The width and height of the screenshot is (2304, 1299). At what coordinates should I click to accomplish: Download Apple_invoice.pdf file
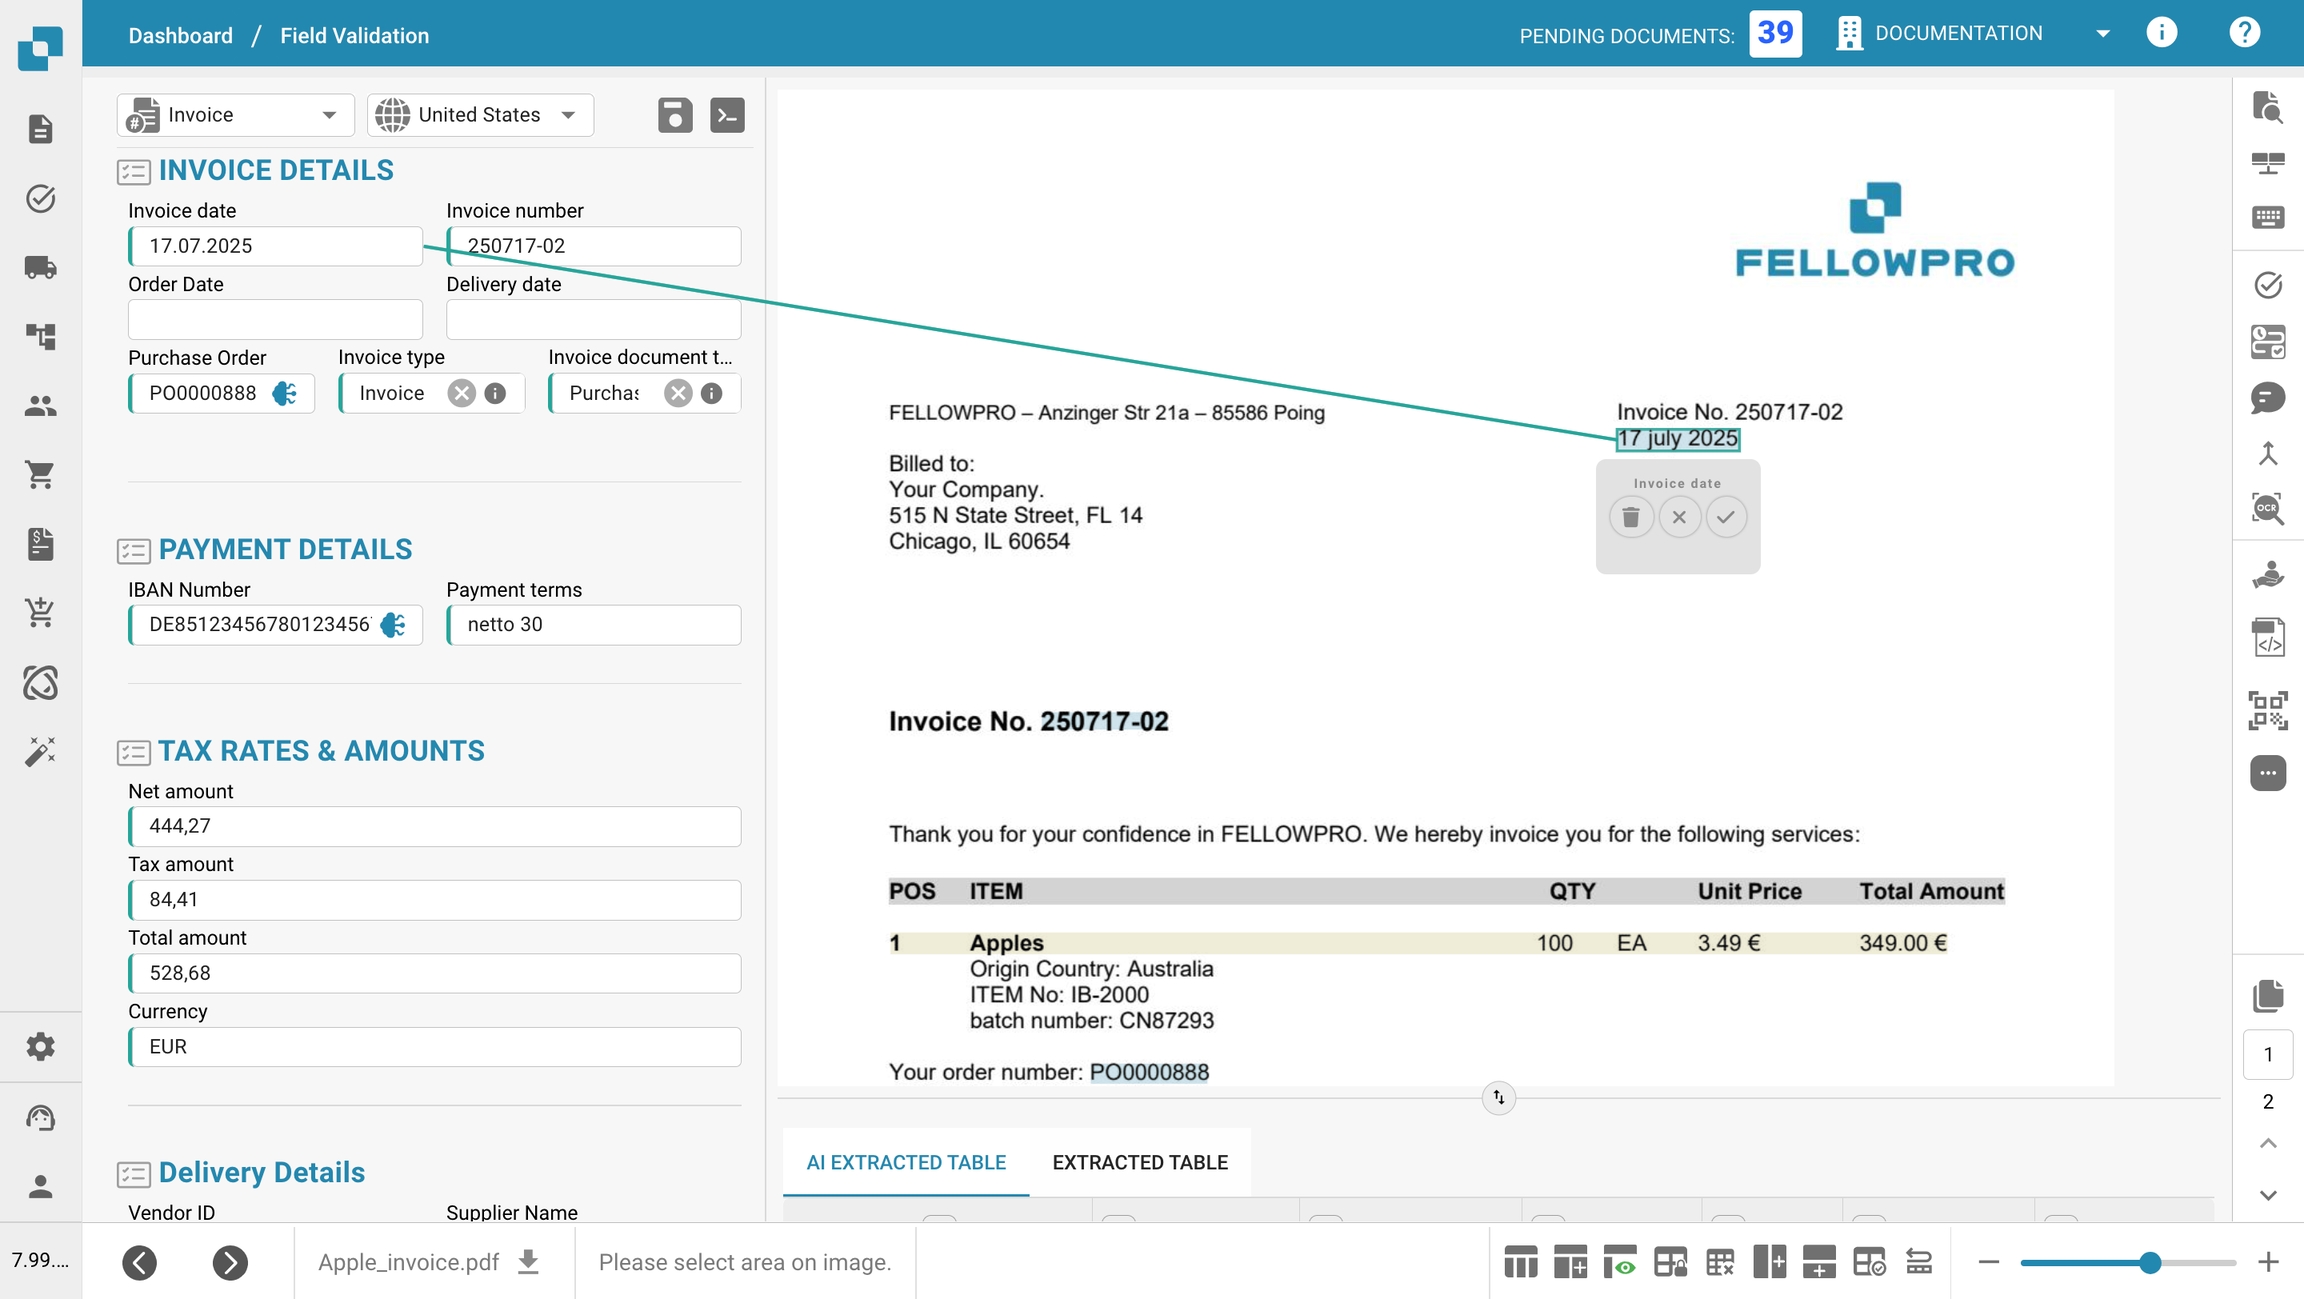(528, 1262)
